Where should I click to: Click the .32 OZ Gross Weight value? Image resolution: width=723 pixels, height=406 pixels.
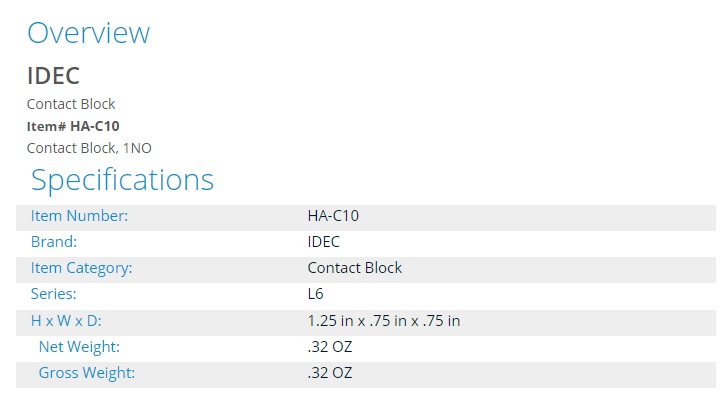pos(330,373)
